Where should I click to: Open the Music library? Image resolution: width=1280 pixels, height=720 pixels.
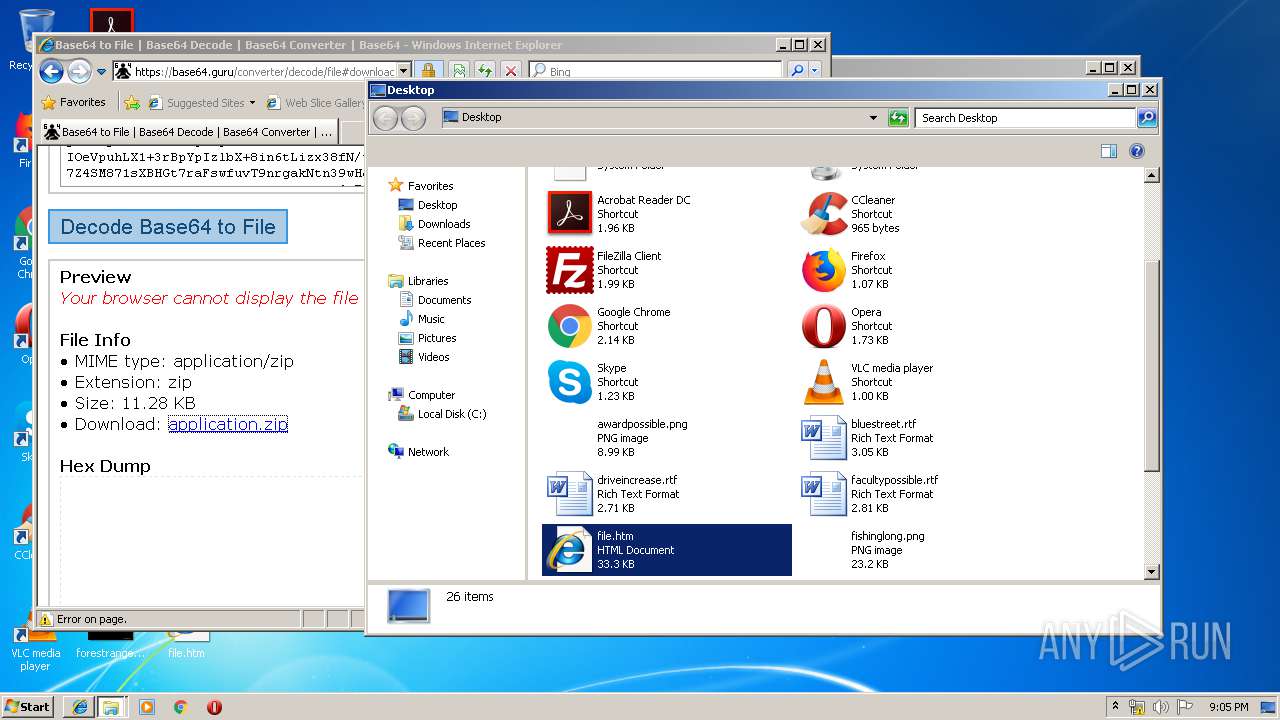[x=421, y=319]
